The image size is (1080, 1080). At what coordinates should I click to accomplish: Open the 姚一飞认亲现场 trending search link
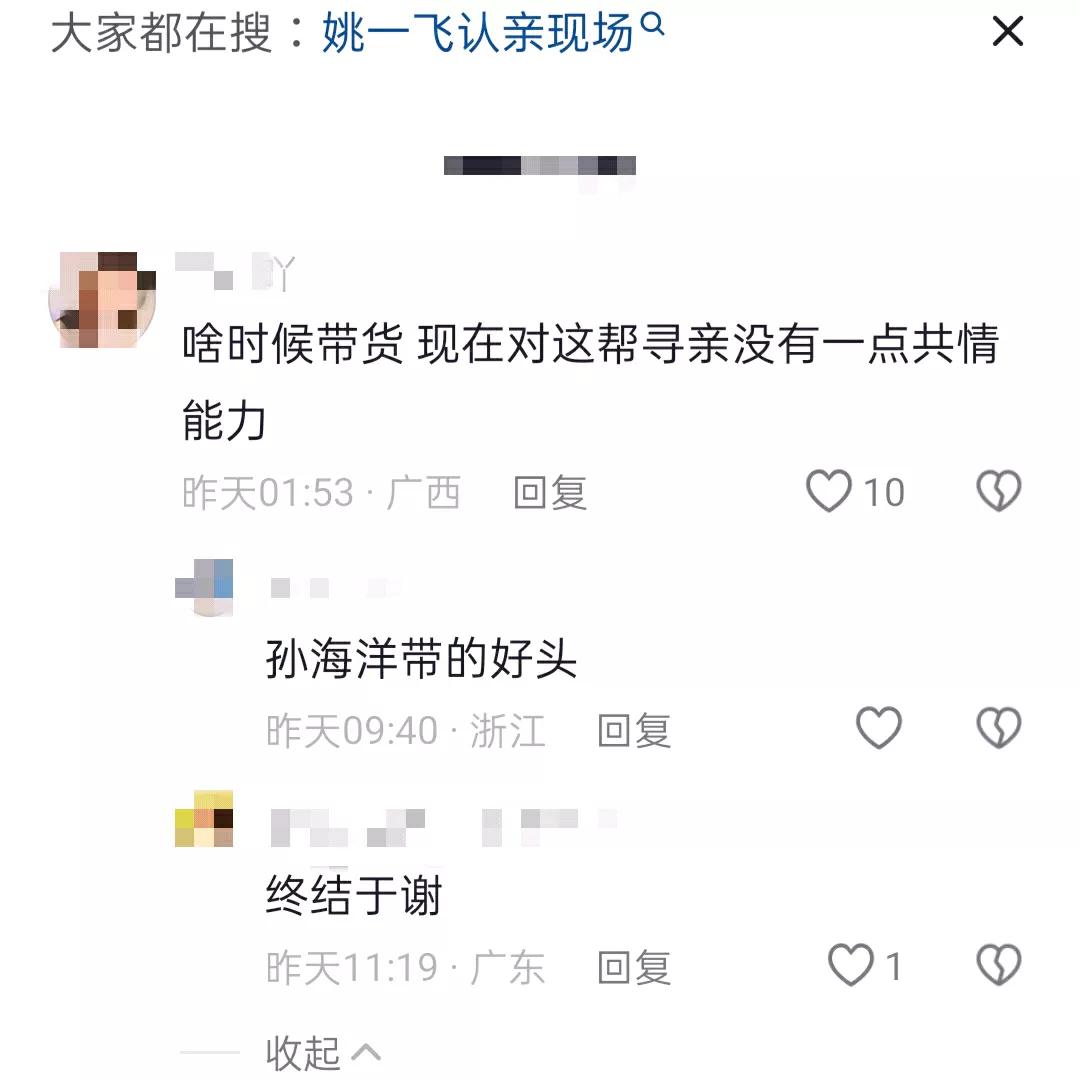point(477,33)
